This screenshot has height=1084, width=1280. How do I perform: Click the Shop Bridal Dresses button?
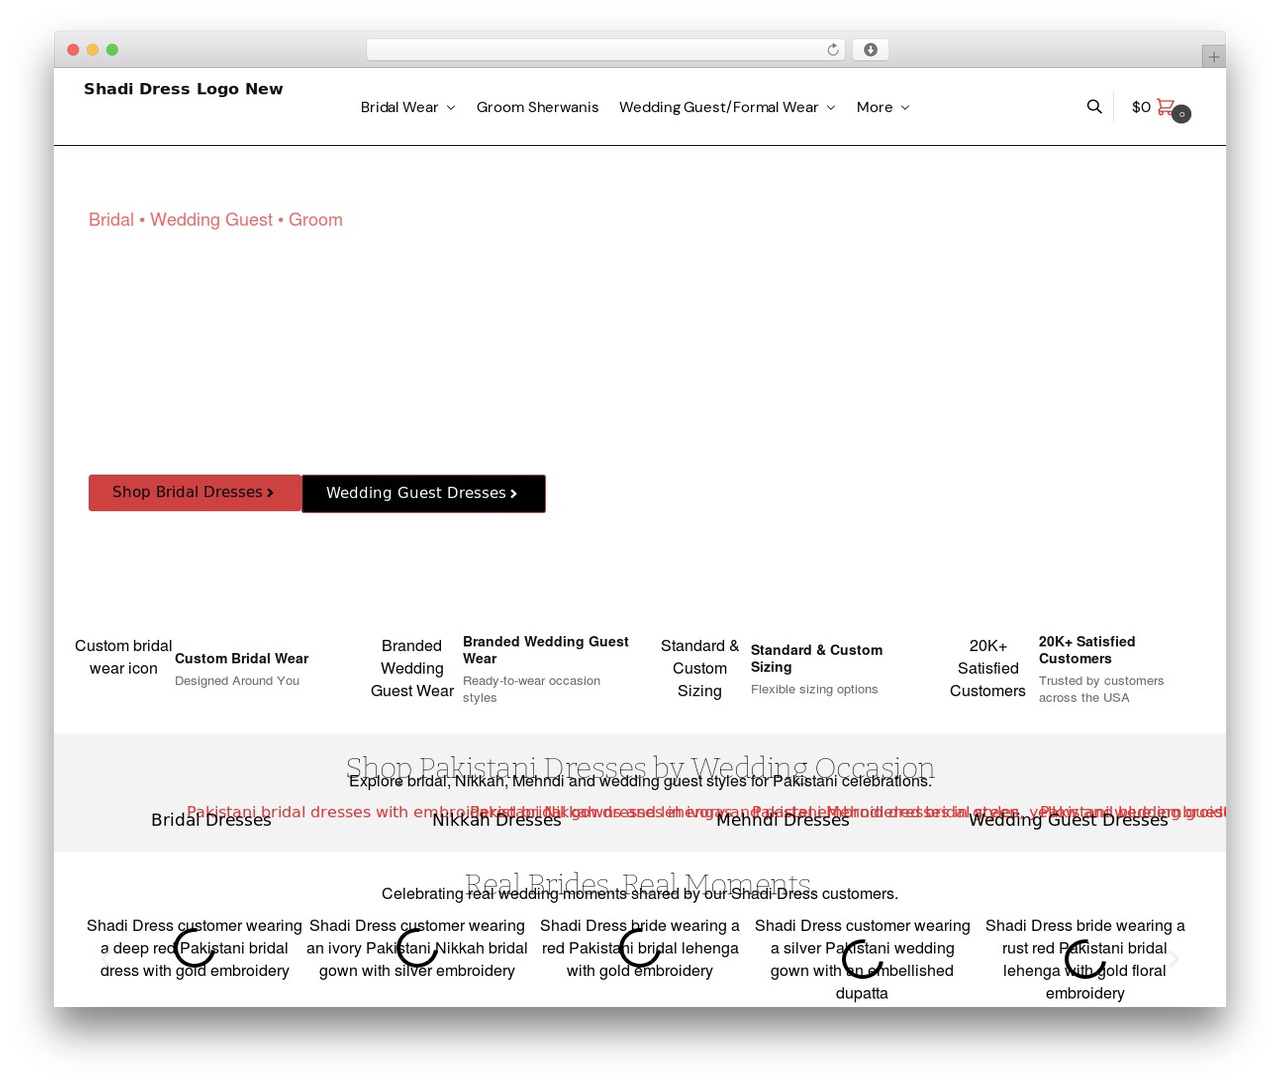tap(195, 493)
